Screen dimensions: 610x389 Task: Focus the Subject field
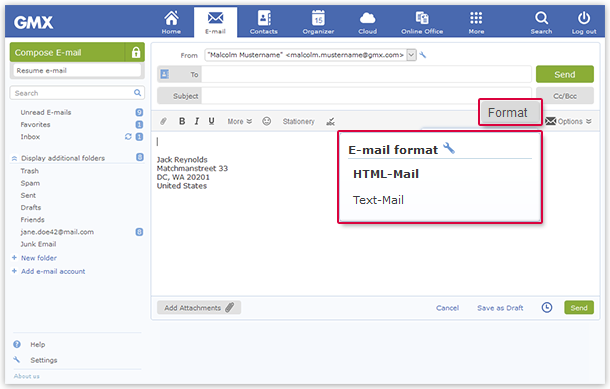click(x=366, y=96)
